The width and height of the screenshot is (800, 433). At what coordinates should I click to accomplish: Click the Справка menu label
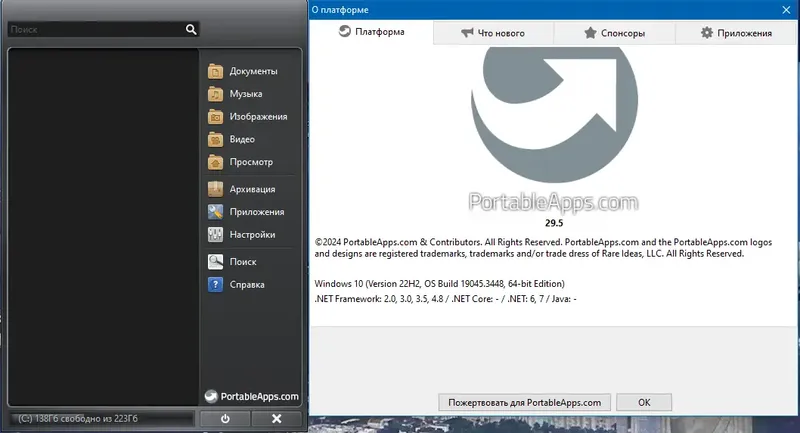pos(247,285)
